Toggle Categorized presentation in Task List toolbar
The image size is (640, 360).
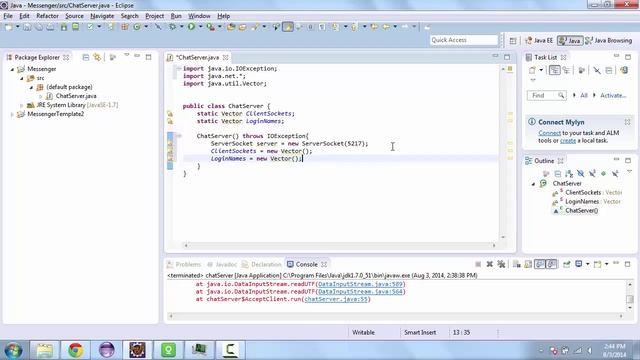(554, 70)
